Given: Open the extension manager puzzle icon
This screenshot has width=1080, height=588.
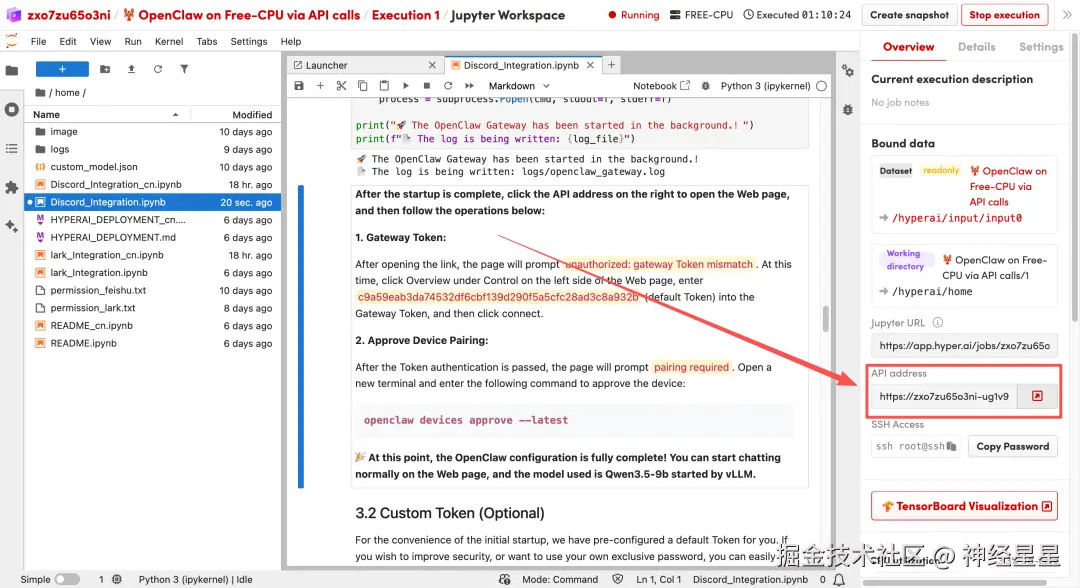Looking at the screenshot, I should (x=12, y=187).
